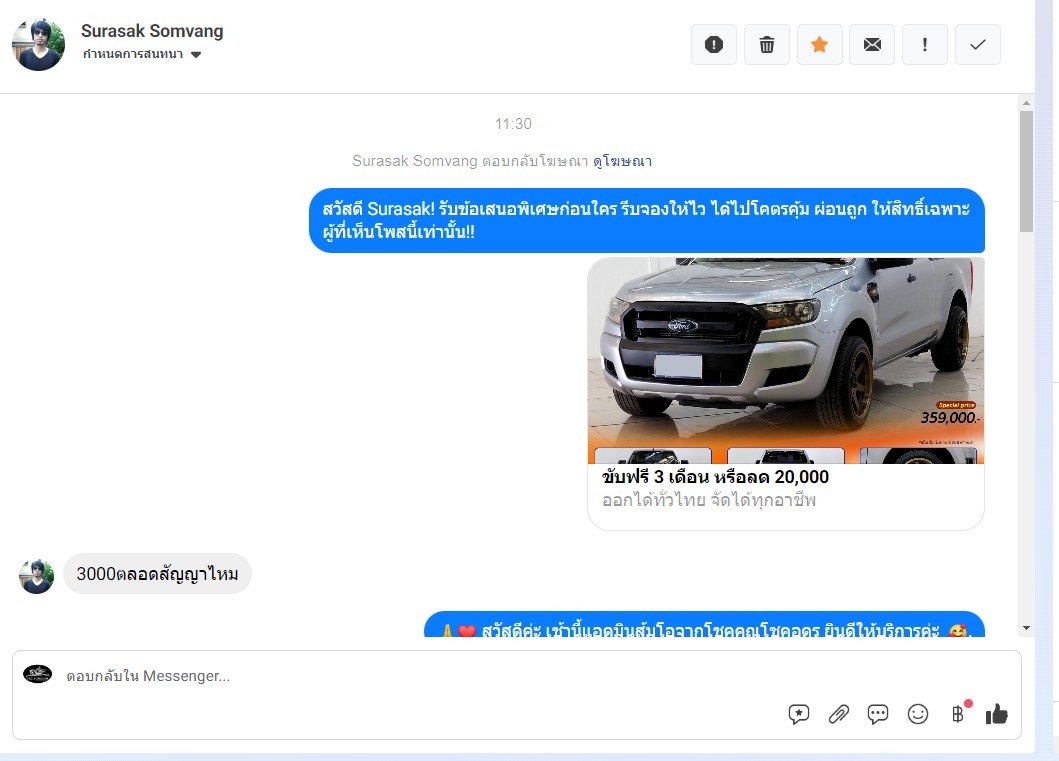Move conversation to spam with octagon icon
The image size is (1059, 761).
(x=714, y=45)
